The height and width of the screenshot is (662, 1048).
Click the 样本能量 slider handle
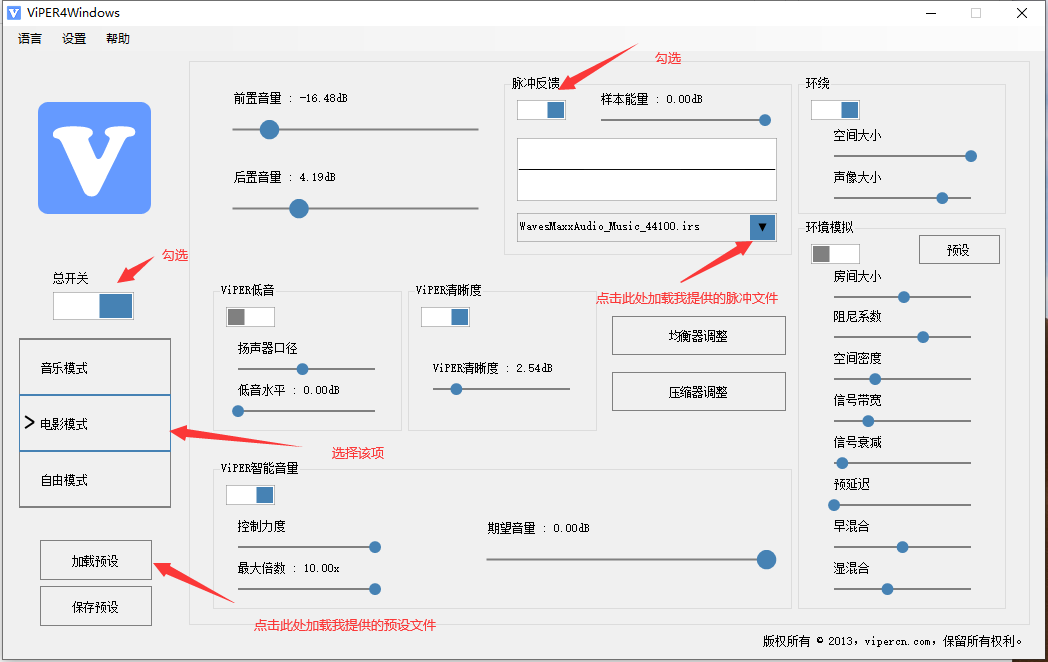[765, 120]
